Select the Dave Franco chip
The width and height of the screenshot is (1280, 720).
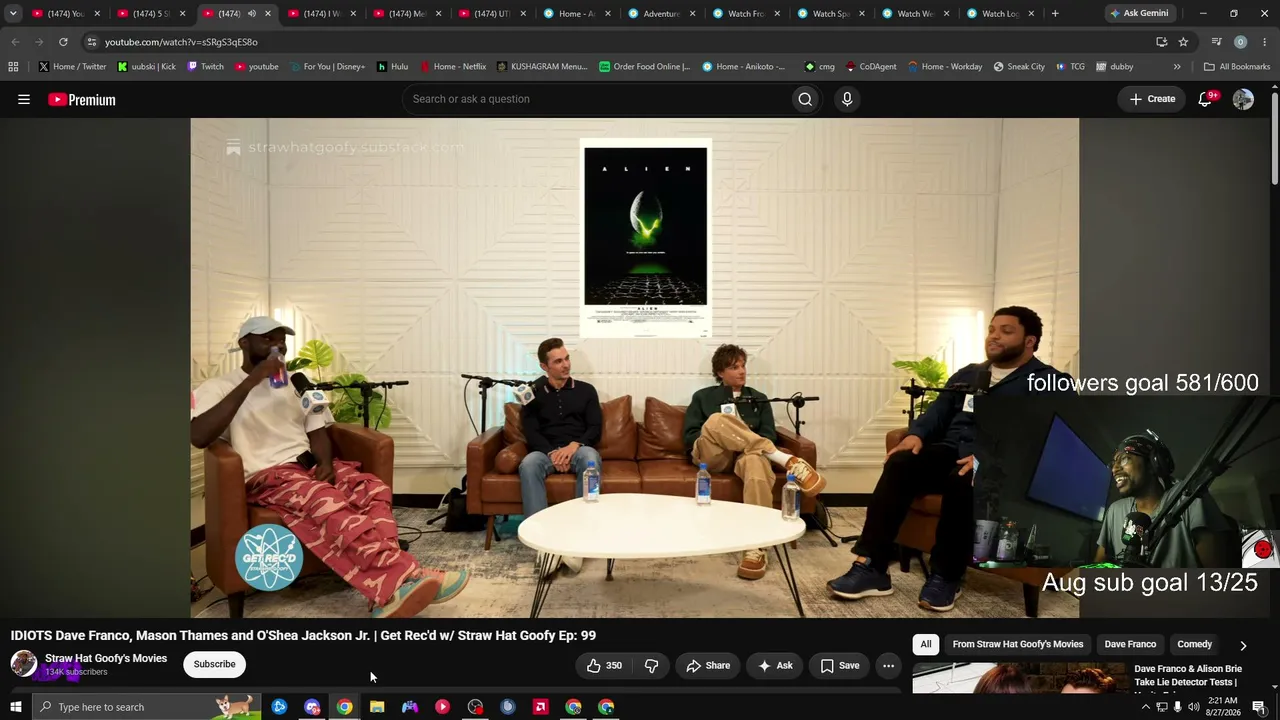point(1130,645)
